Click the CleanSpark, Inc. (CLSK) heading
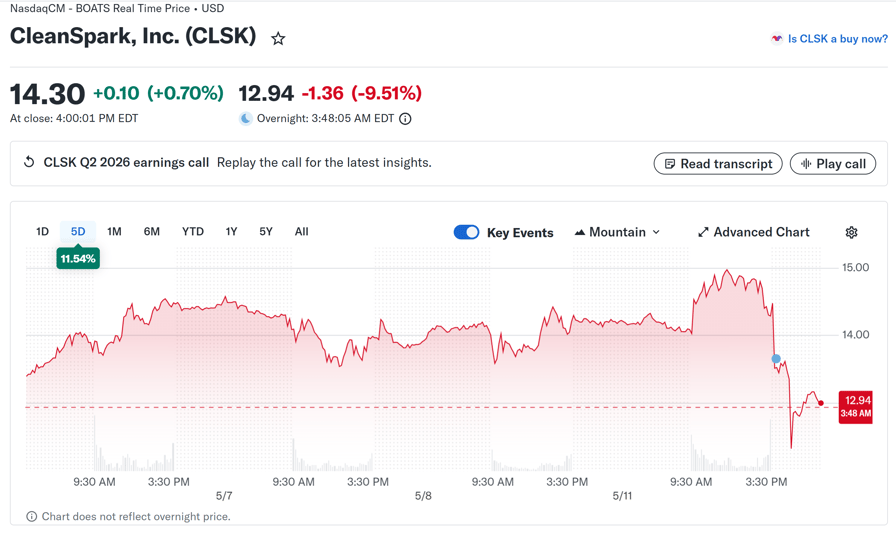Screen dimensions: 896x536 [133, 37]
